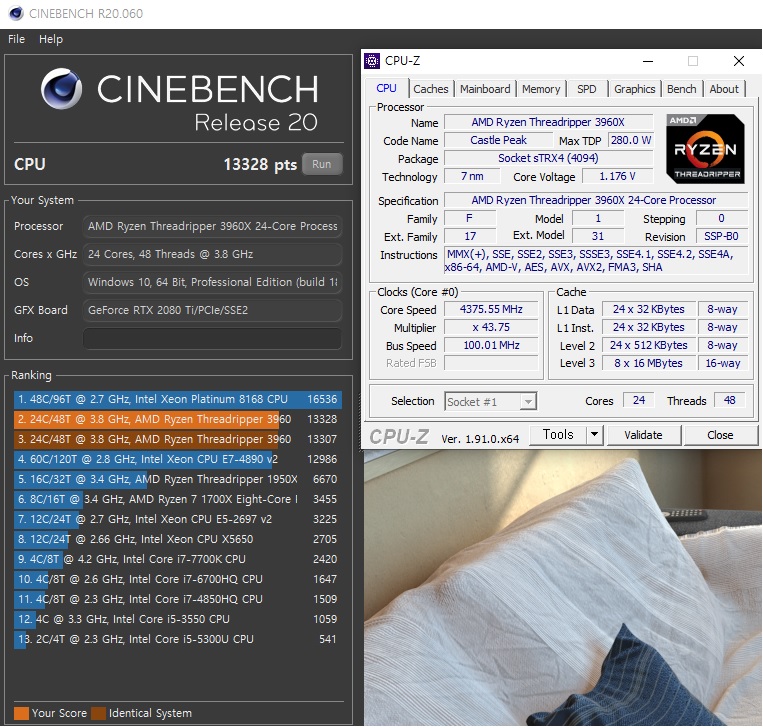
Task: Click the Instructions list starting MMX(+)
Action: [596, 261]
